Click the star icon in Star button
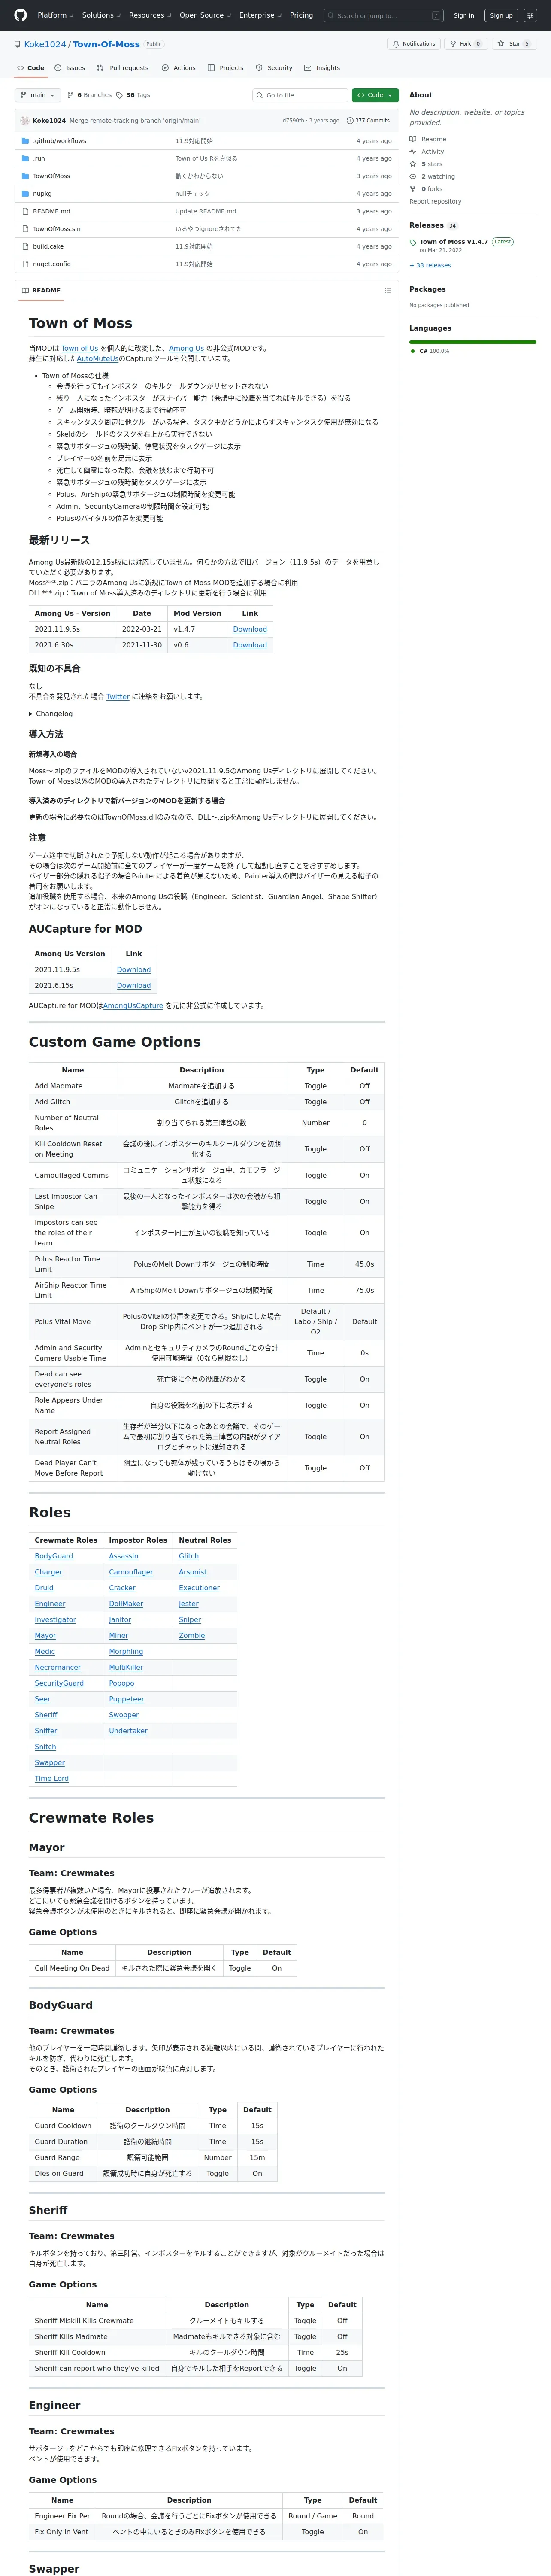 tap(501, 44)
